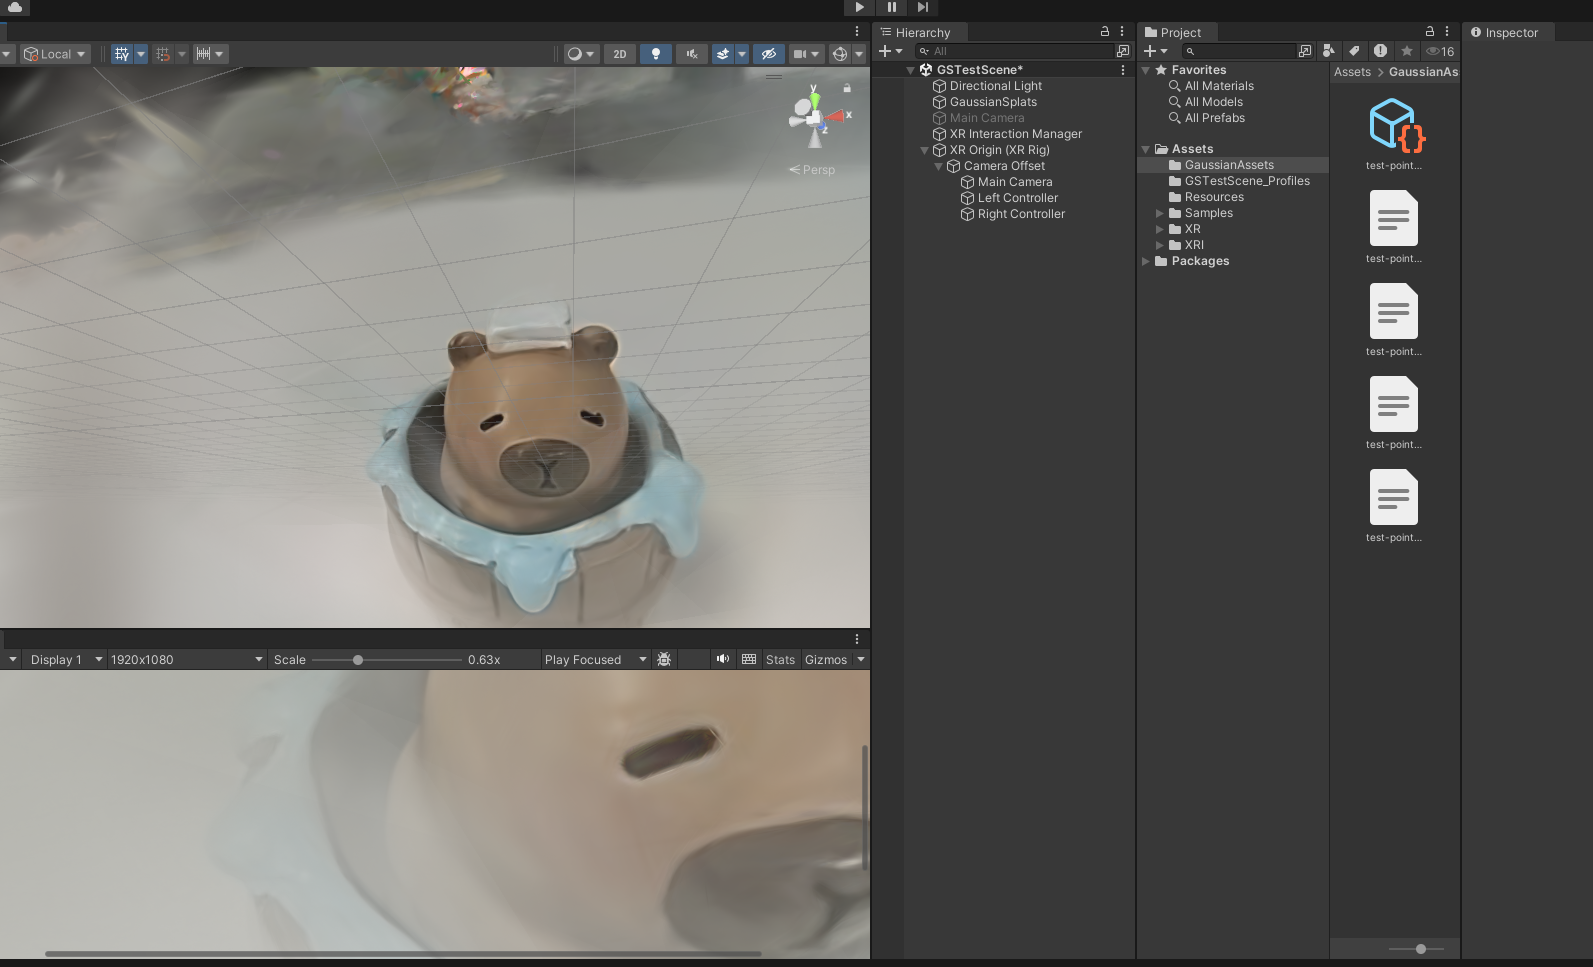1593x967 pixels.
Task: Click the Hierarchy panel lock icon
Action: 1105,32
